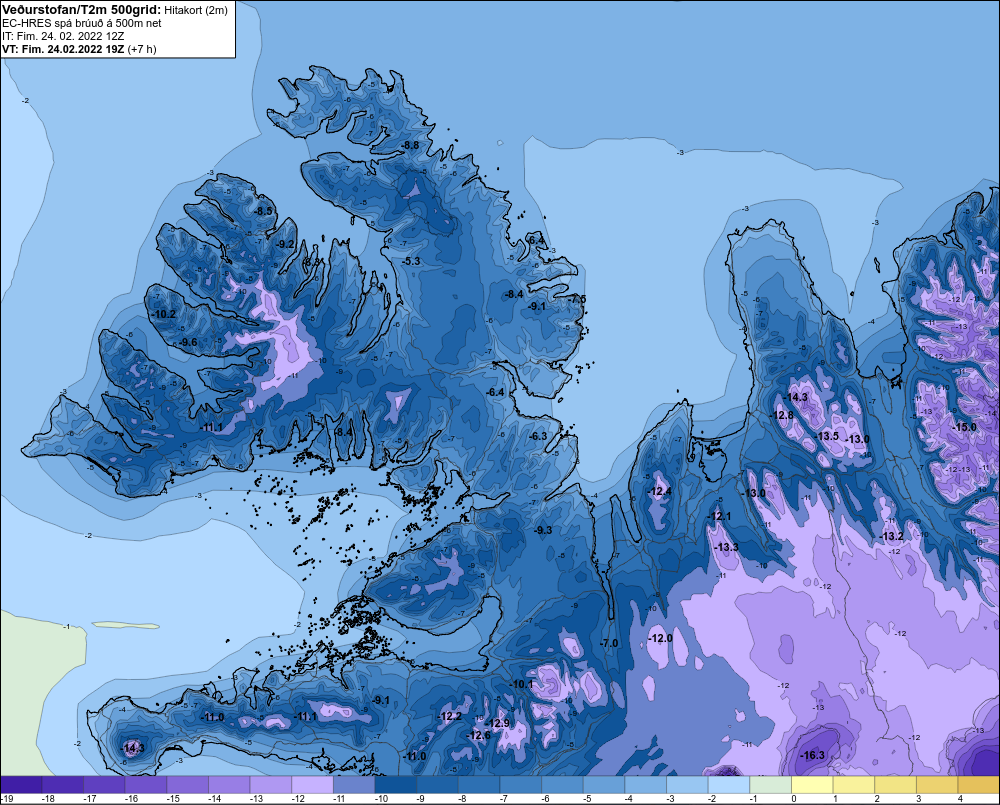Click the legend swatch between -19 and -18

coord(22,785)
